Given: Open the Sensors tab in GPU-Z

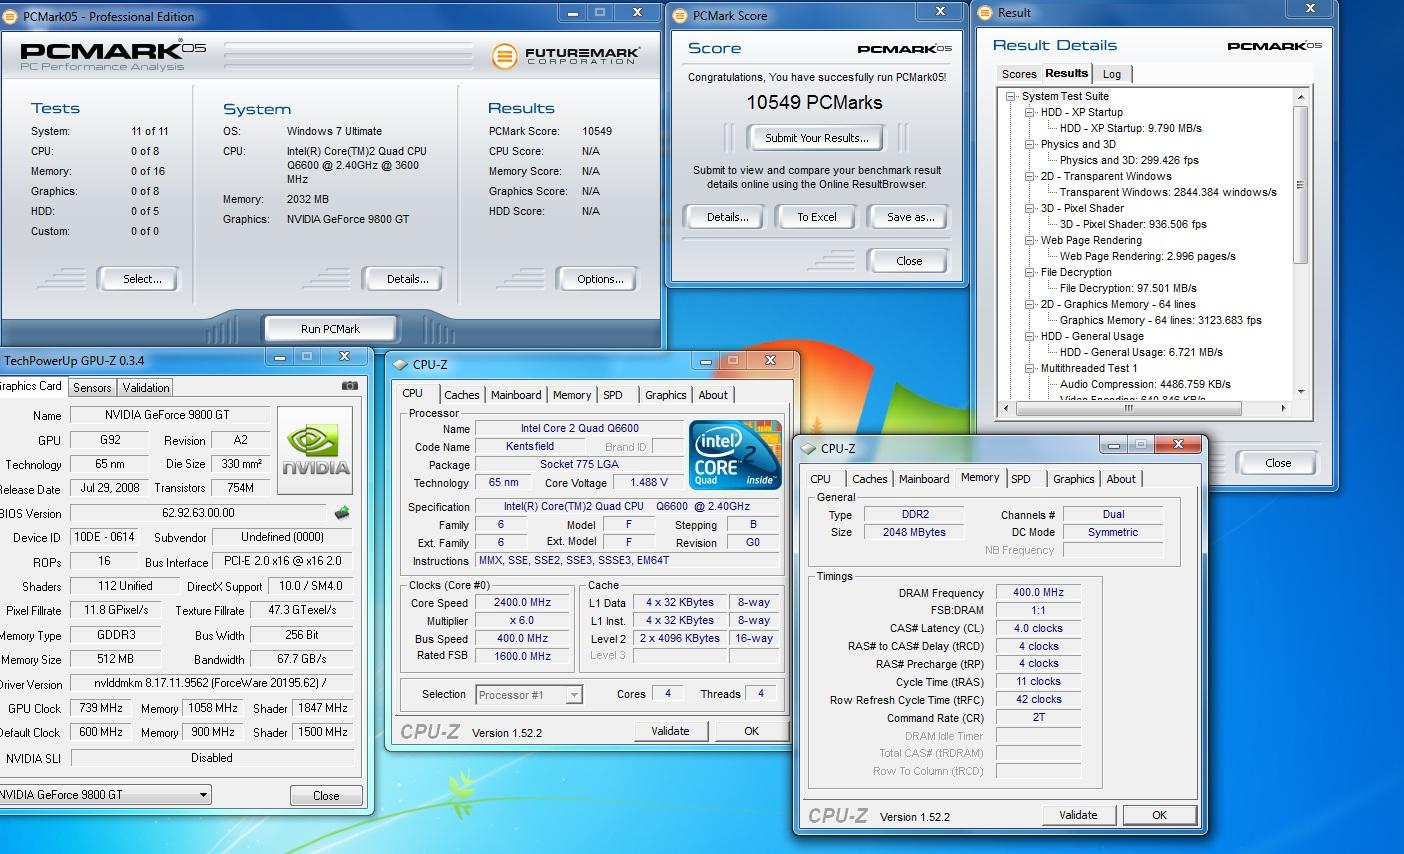Looking at the screenshot, I should (92, 388).
